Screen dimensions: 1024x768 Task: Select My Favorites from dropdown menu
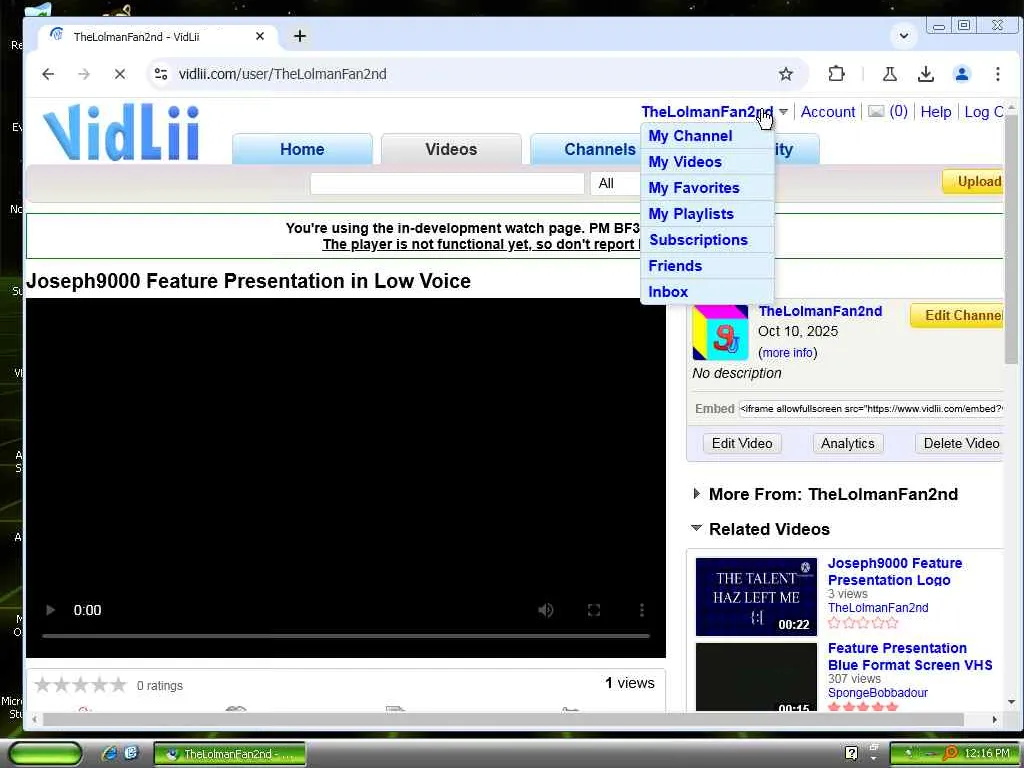tap(694, 188)
